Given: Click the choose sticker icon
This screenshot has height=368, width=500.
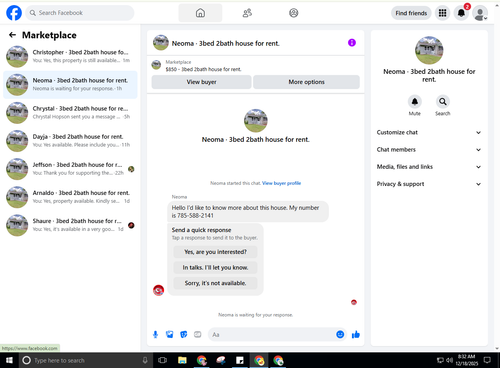Looking at the screenshot, I should [184, 334].
